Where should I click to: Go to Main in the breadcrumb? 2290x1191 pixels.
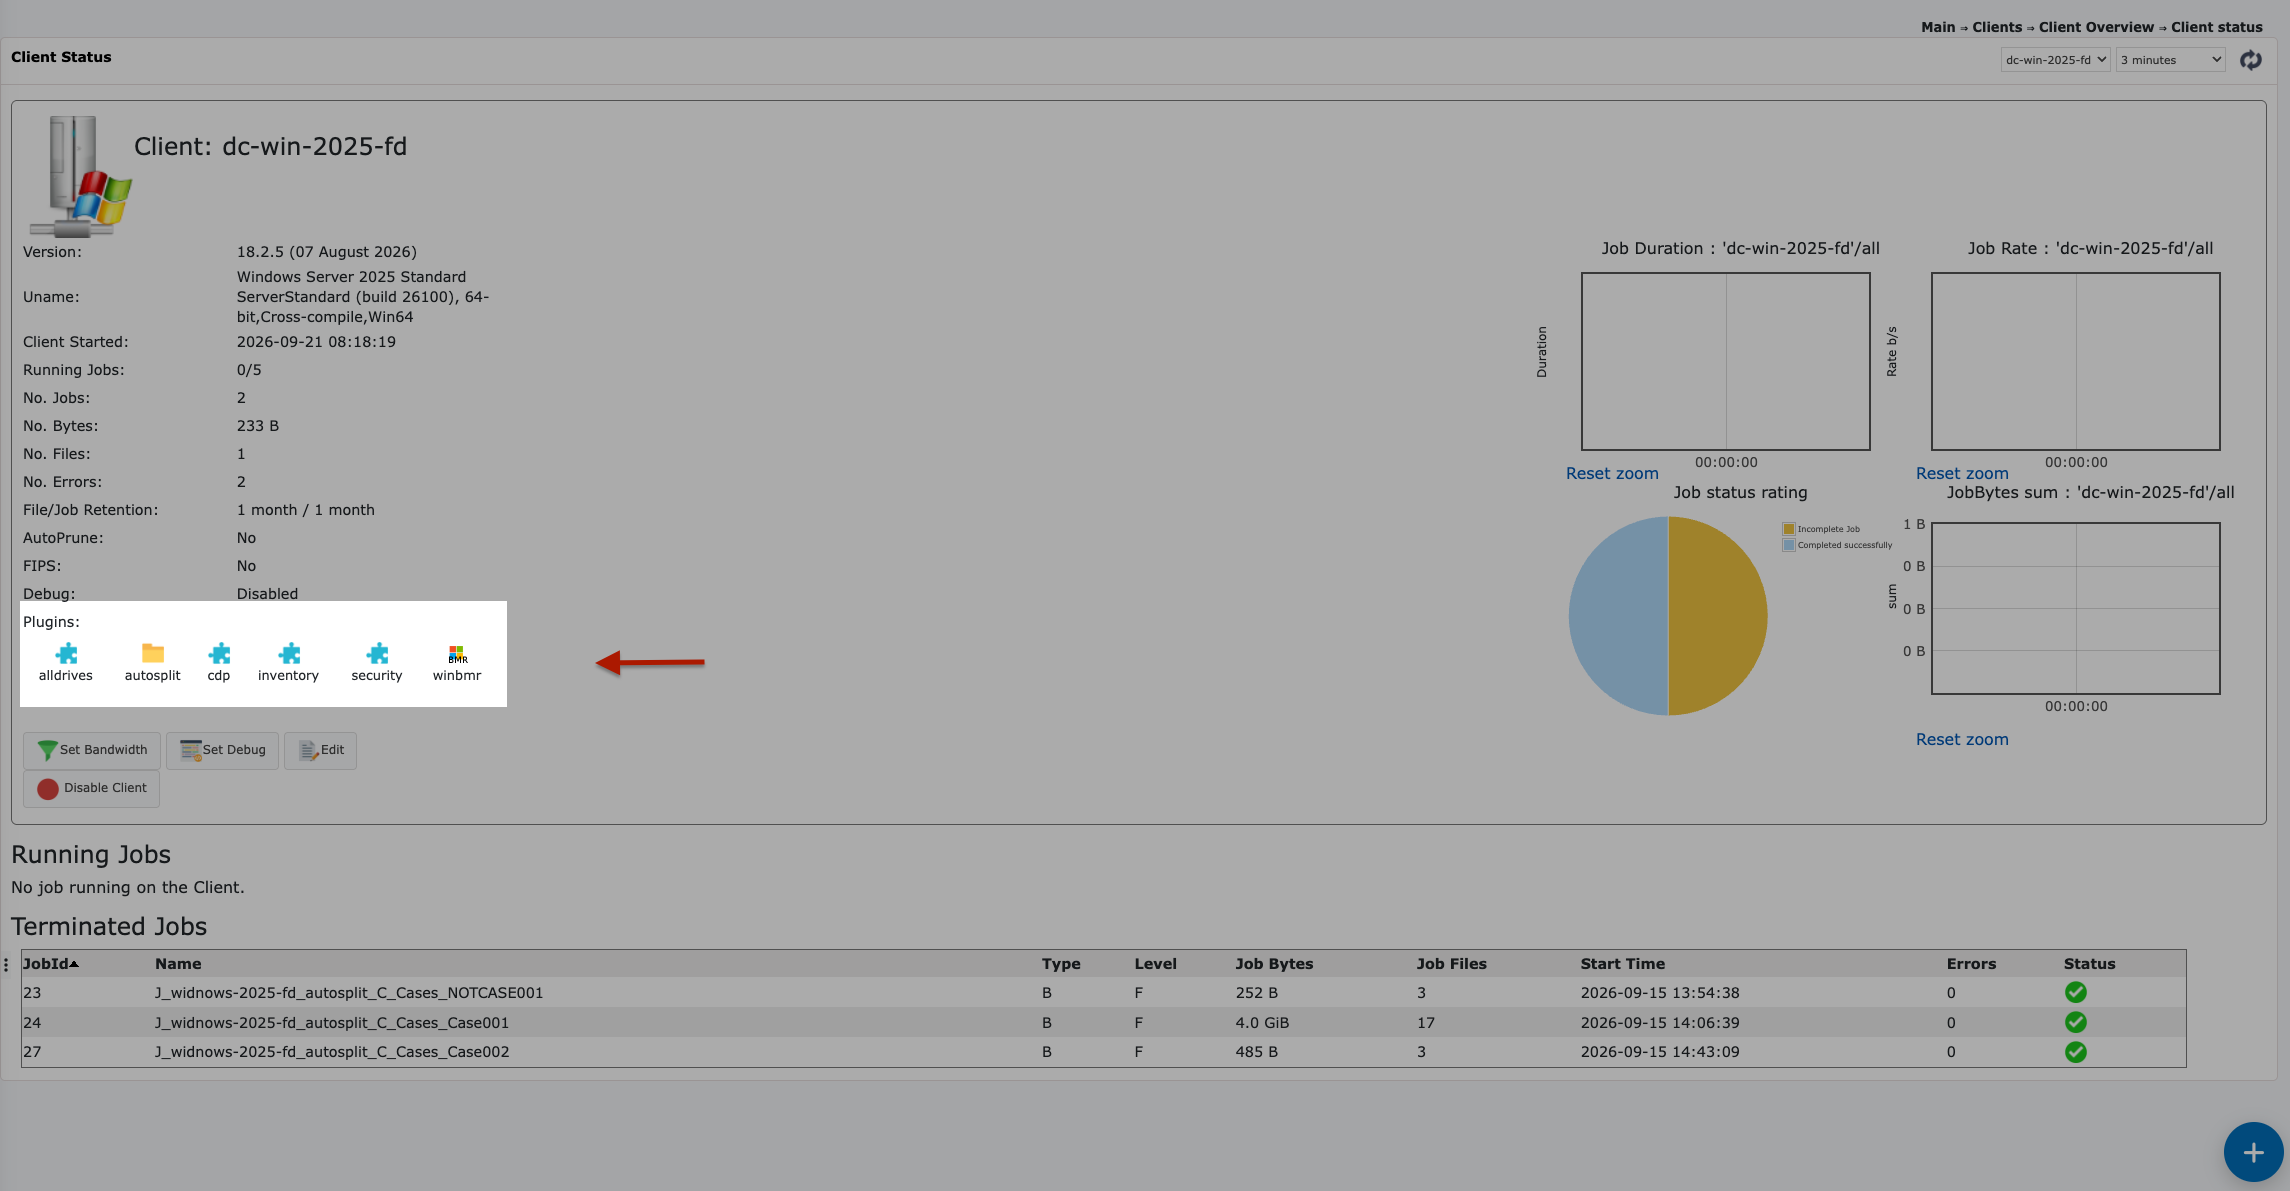(x=1937, y=27)
